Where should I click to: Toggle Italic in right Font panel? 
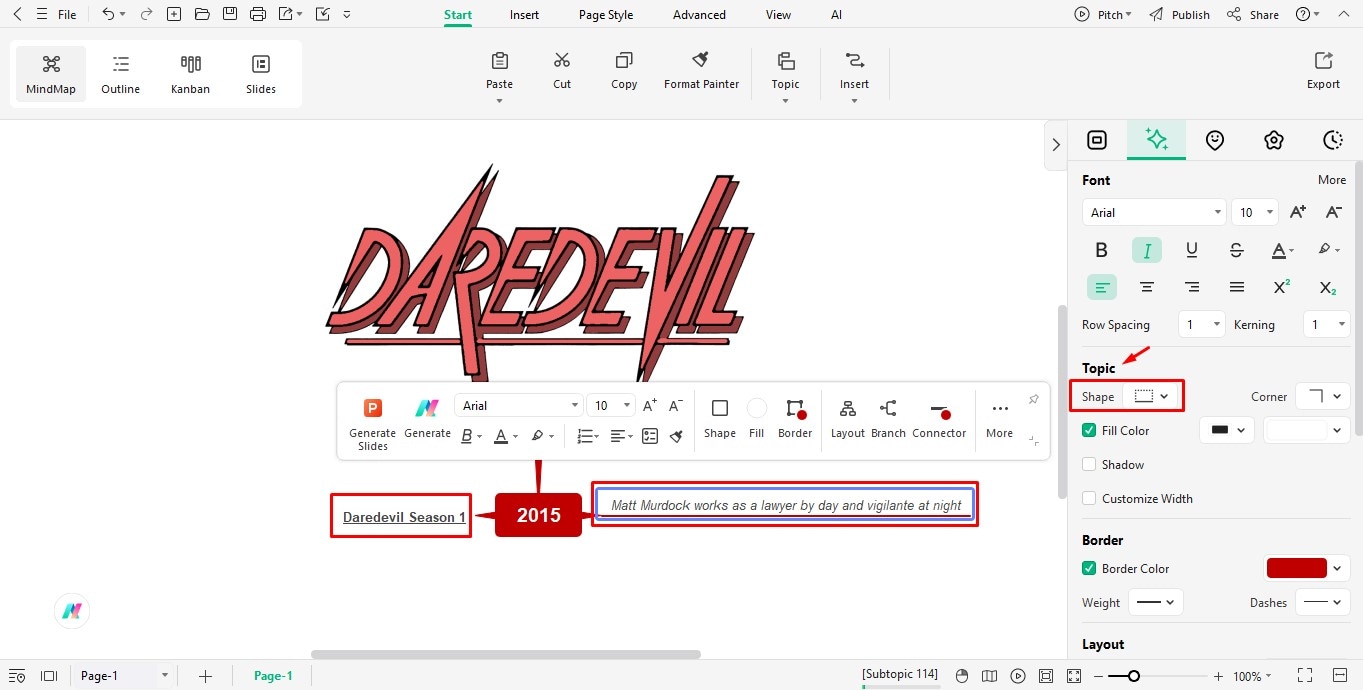[x=1147, y=250]
